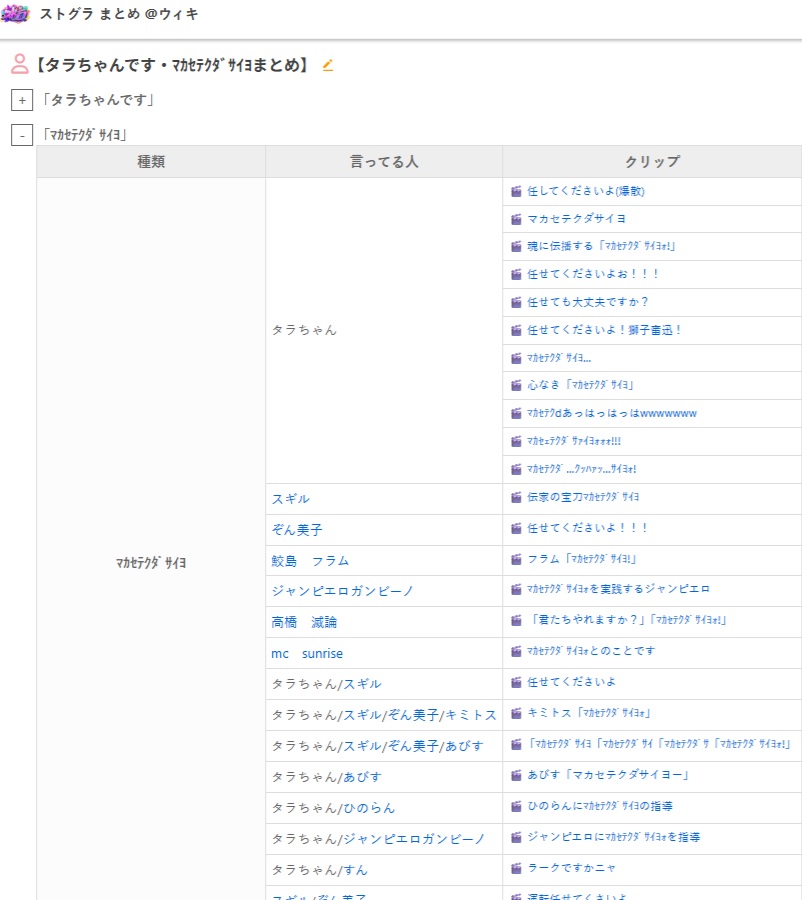The width and height of the screenshot is (802, 900).
Task: Click clip icon beside あっはっはっはwwwwwwww clip
Action: click(516, 413)
